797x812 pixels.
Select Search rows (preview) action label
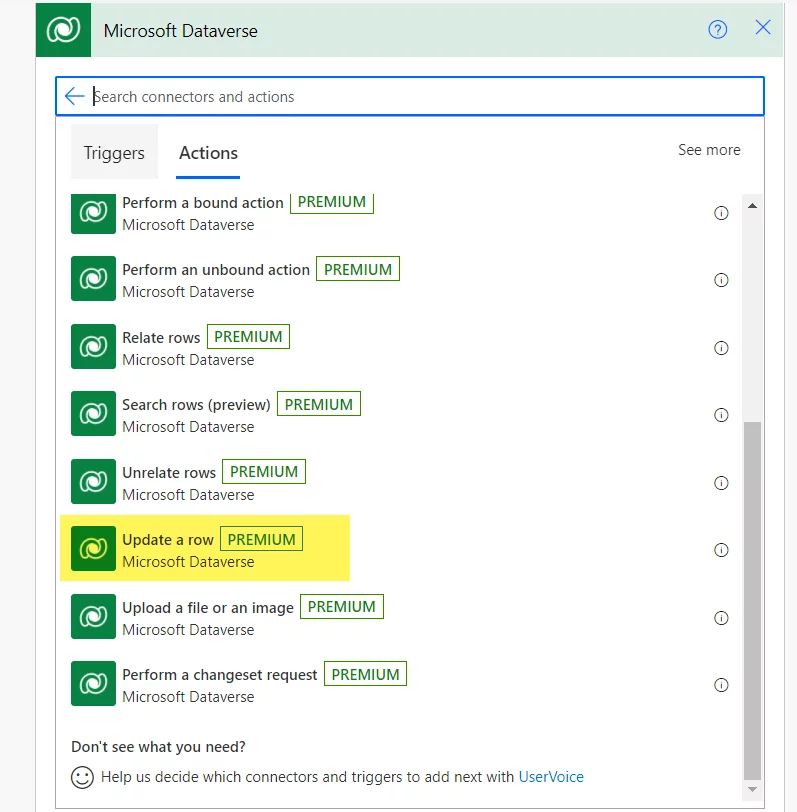pos(196,404)
